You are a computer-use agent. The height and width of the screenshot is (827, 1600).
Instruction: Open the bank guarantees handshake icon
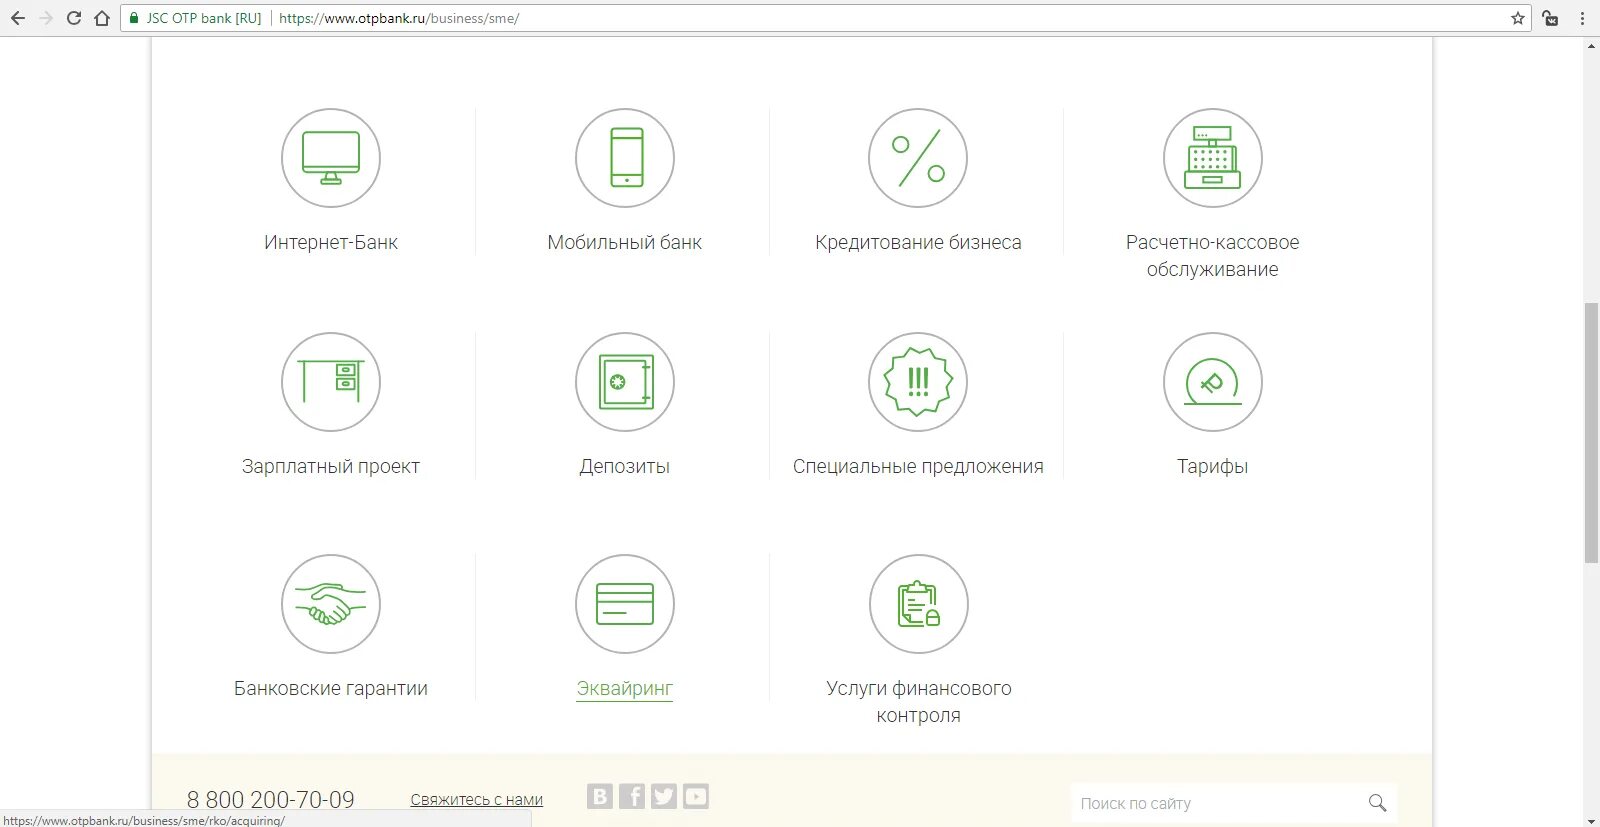(x=331, y=604)
